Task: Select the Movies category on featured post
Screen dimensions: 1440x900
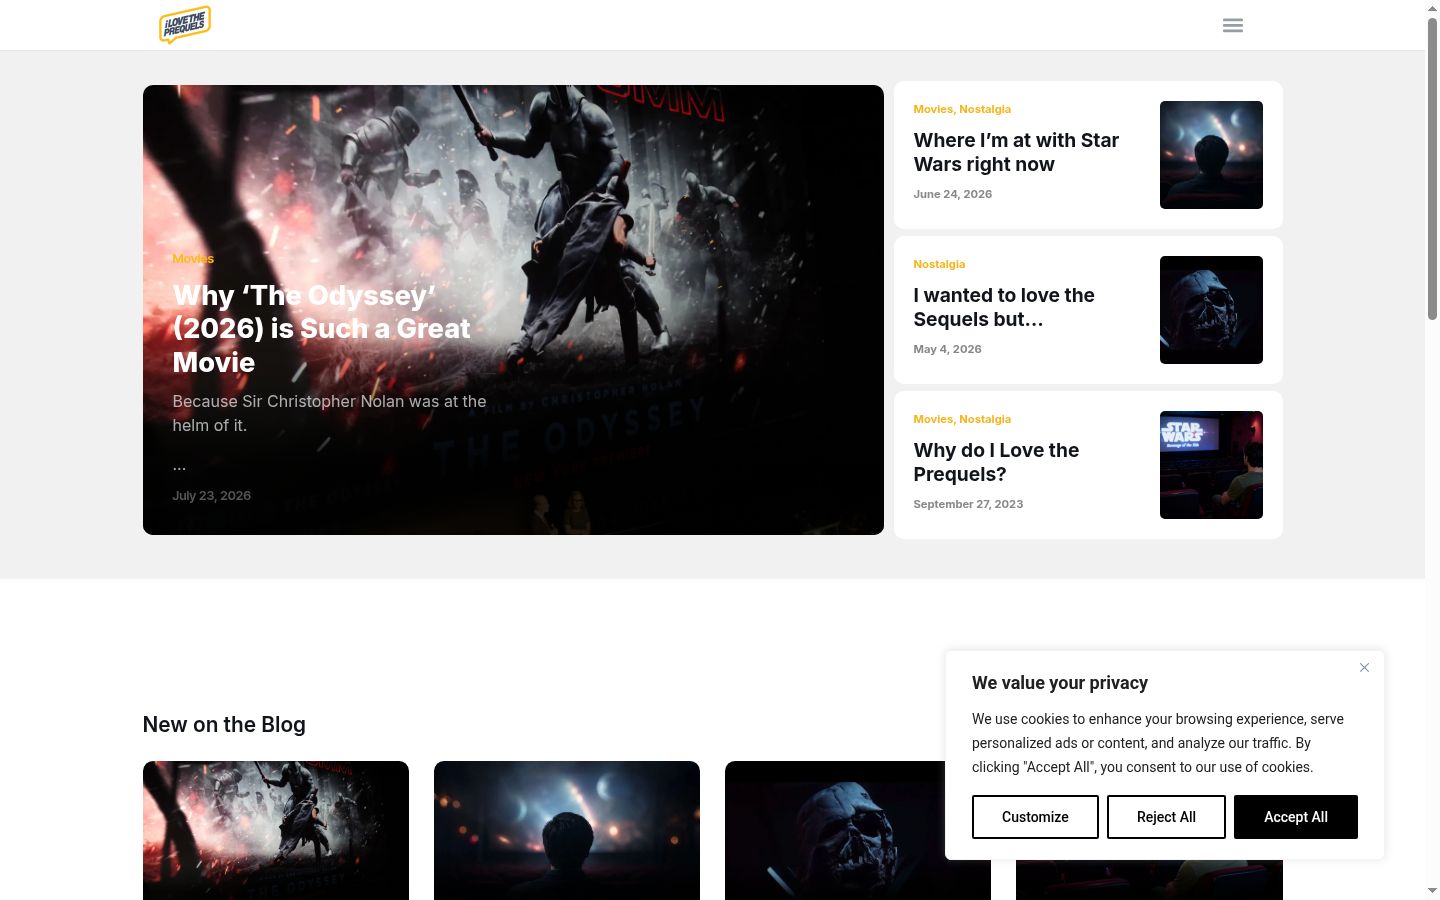Action: pyautogui.click(x=193, y=258)
